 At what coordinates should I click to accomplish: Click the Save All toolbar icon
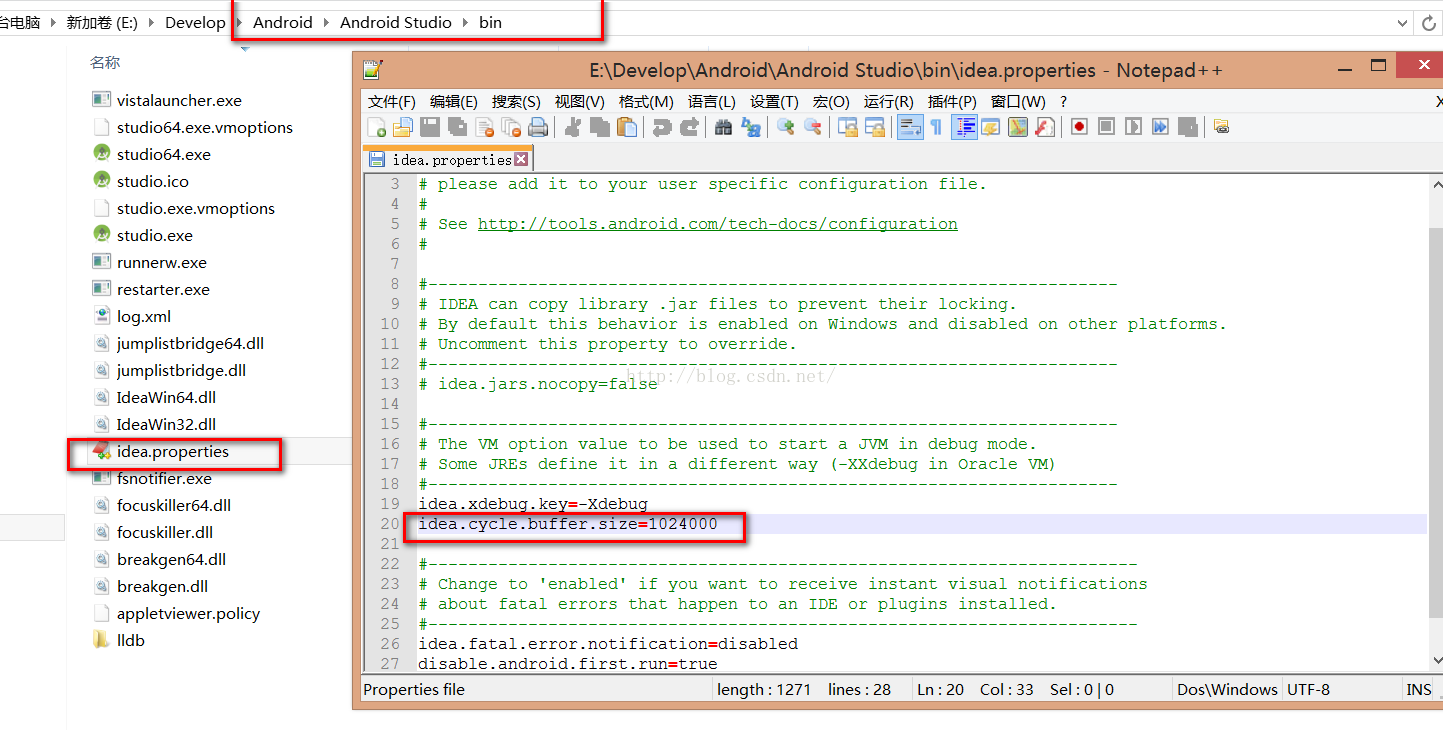coord(457,127)
